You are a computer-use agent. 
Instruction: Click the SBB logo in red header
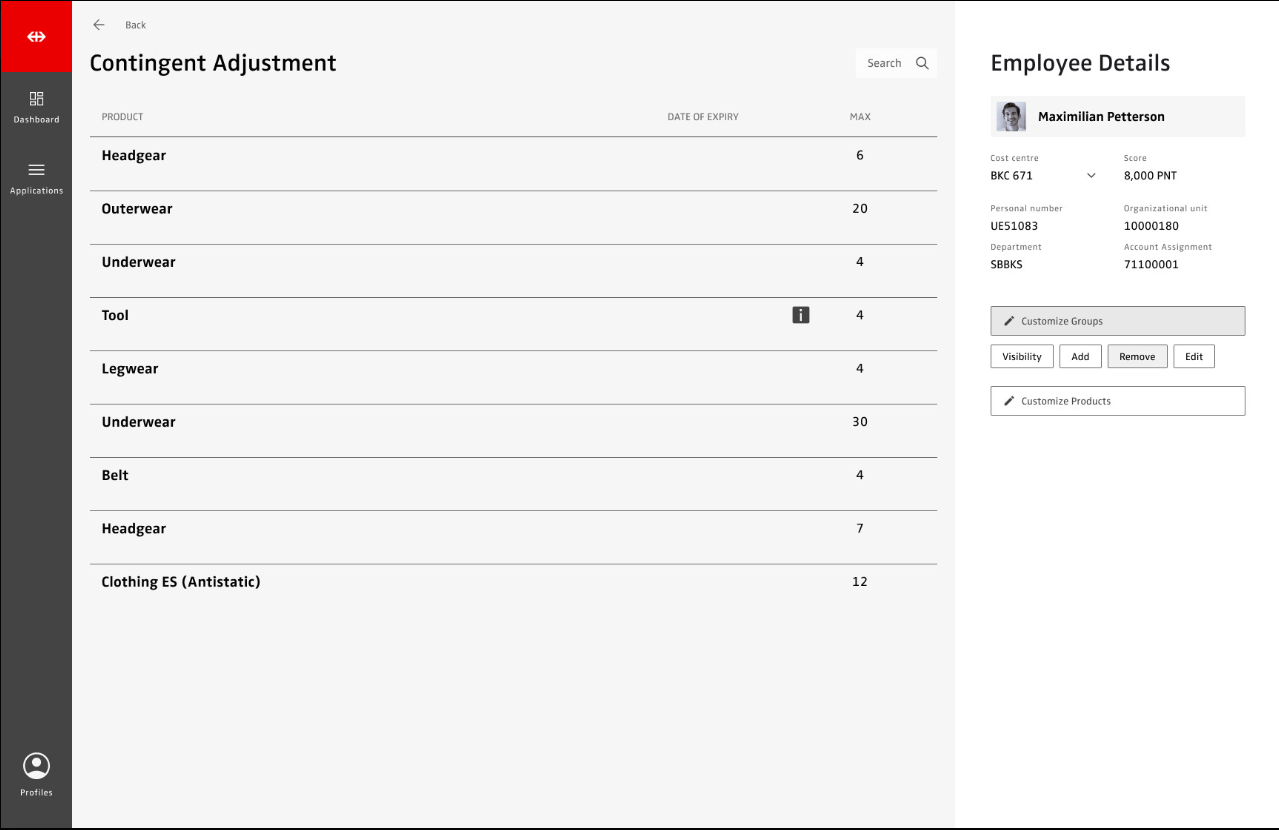(x=36, y=37)
